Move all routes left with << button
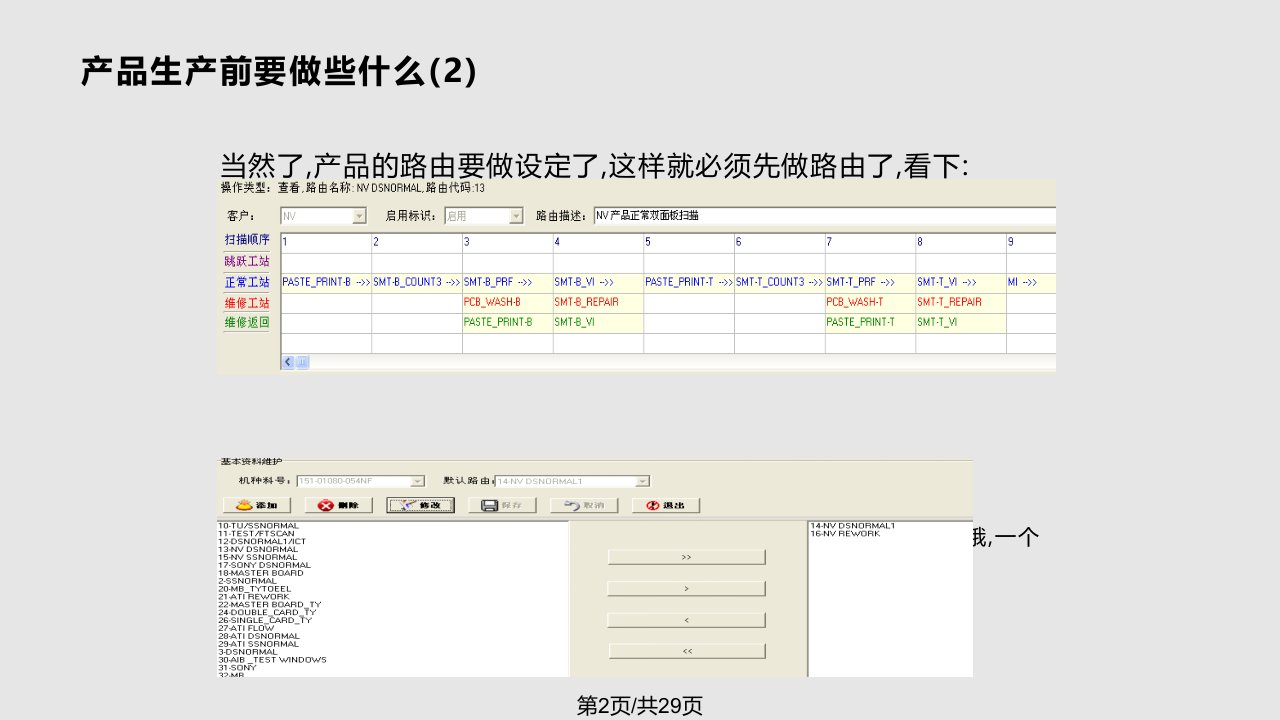The image size is (1280, 720). pos(686,651)
